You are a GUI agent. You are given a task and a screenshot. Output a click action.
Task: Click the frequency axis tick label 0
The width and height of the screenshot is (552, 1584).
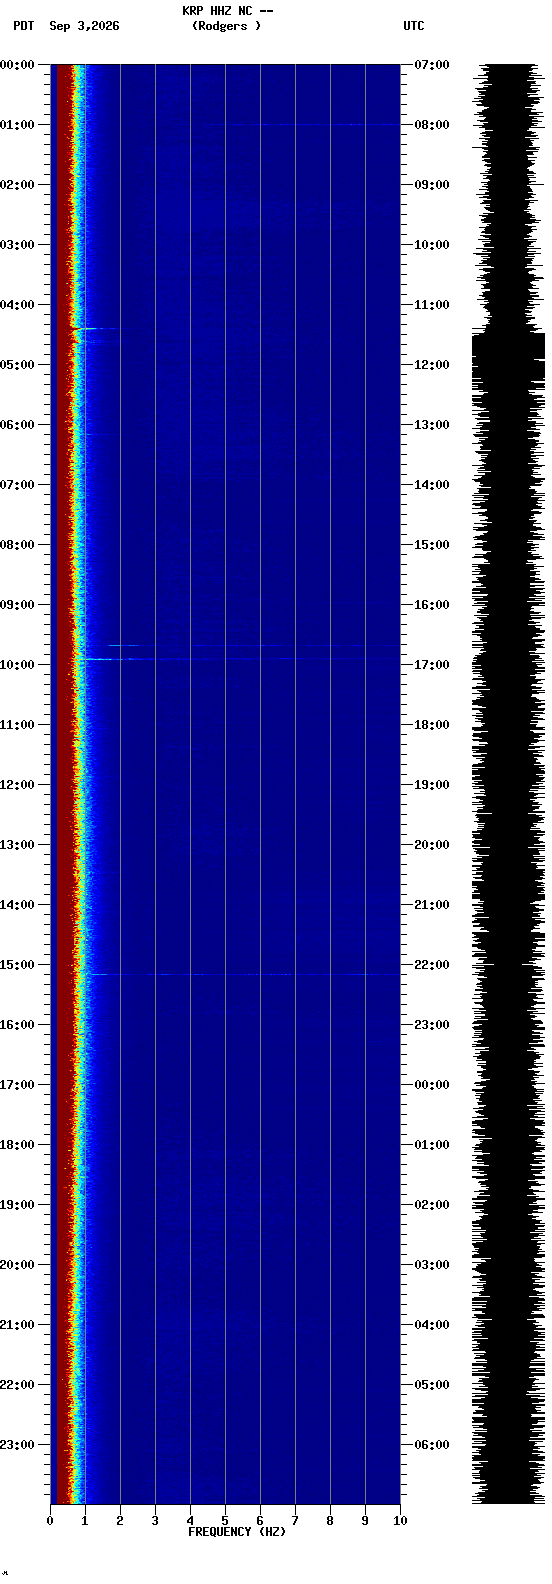(50, 1521)
